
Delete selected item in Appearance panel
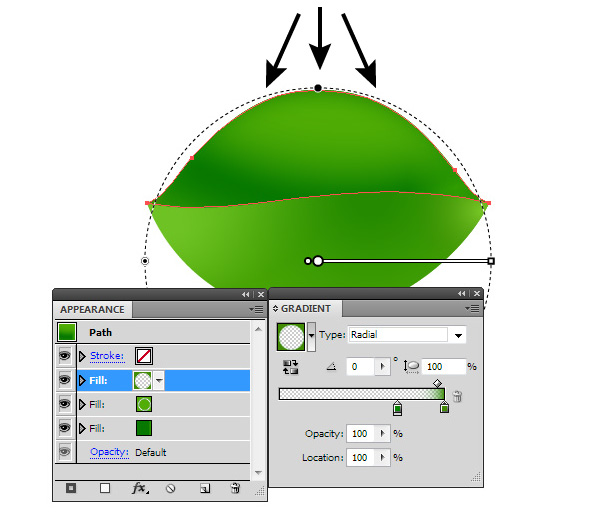[x=235, y=488]
